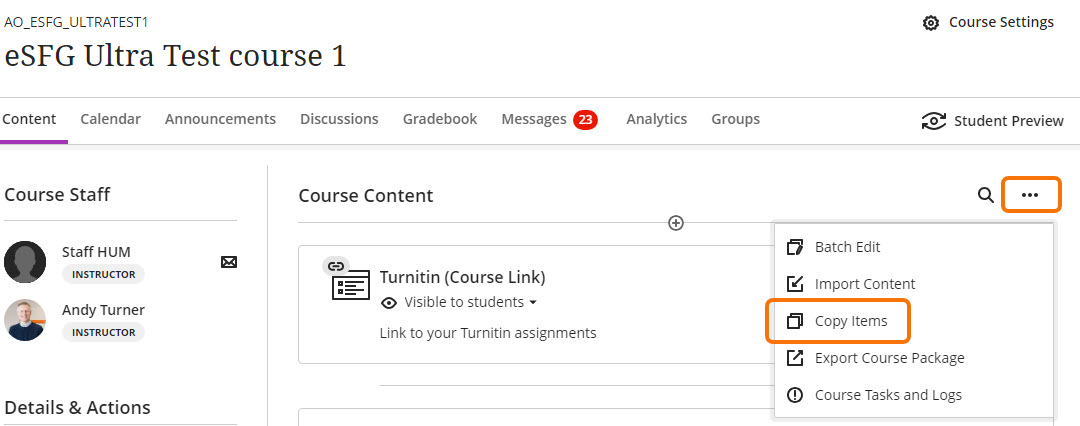This screenshot has width=1080, height=426.
Task: Open Course Settings gear icon
Action: pyautogui.click(x=931, y=23)
